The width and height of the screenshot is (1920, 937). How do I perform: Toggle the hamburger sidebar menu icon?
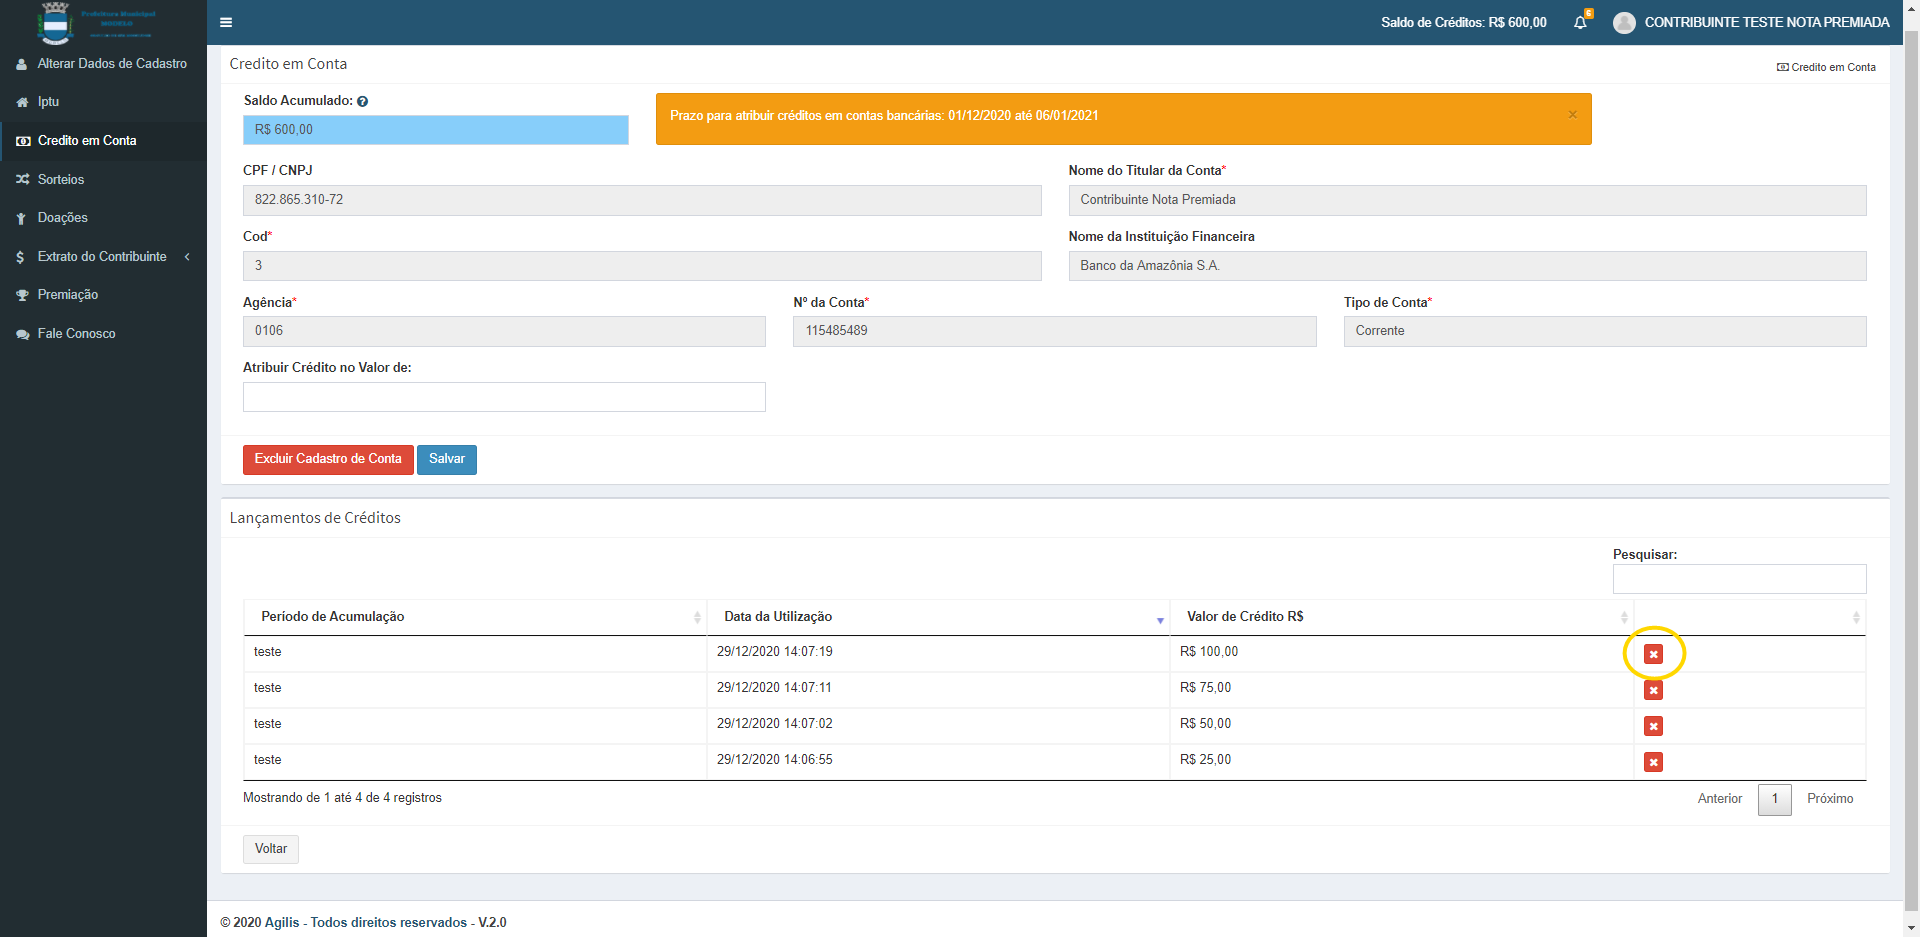pyautogui.click(x=226, y=22)
